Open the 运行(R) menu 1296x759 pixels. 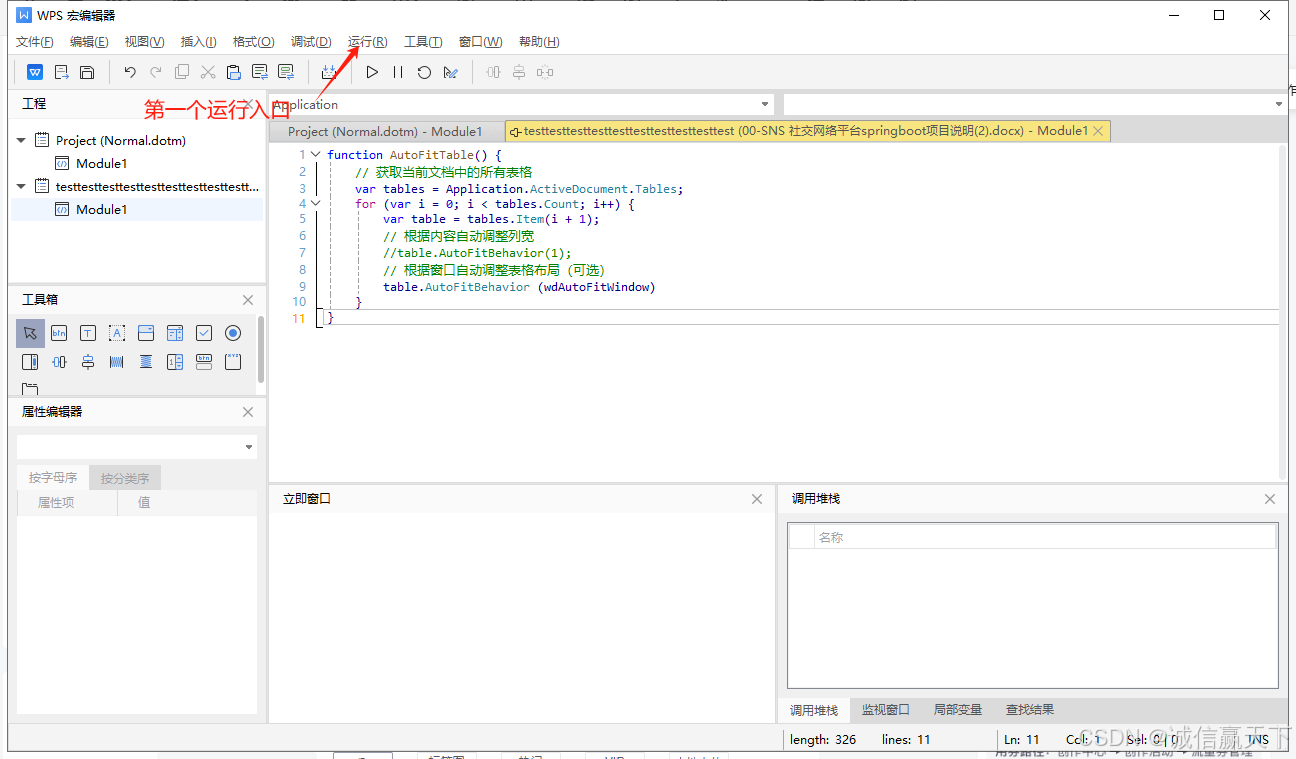pyautogui.click(x=367, y=41)
